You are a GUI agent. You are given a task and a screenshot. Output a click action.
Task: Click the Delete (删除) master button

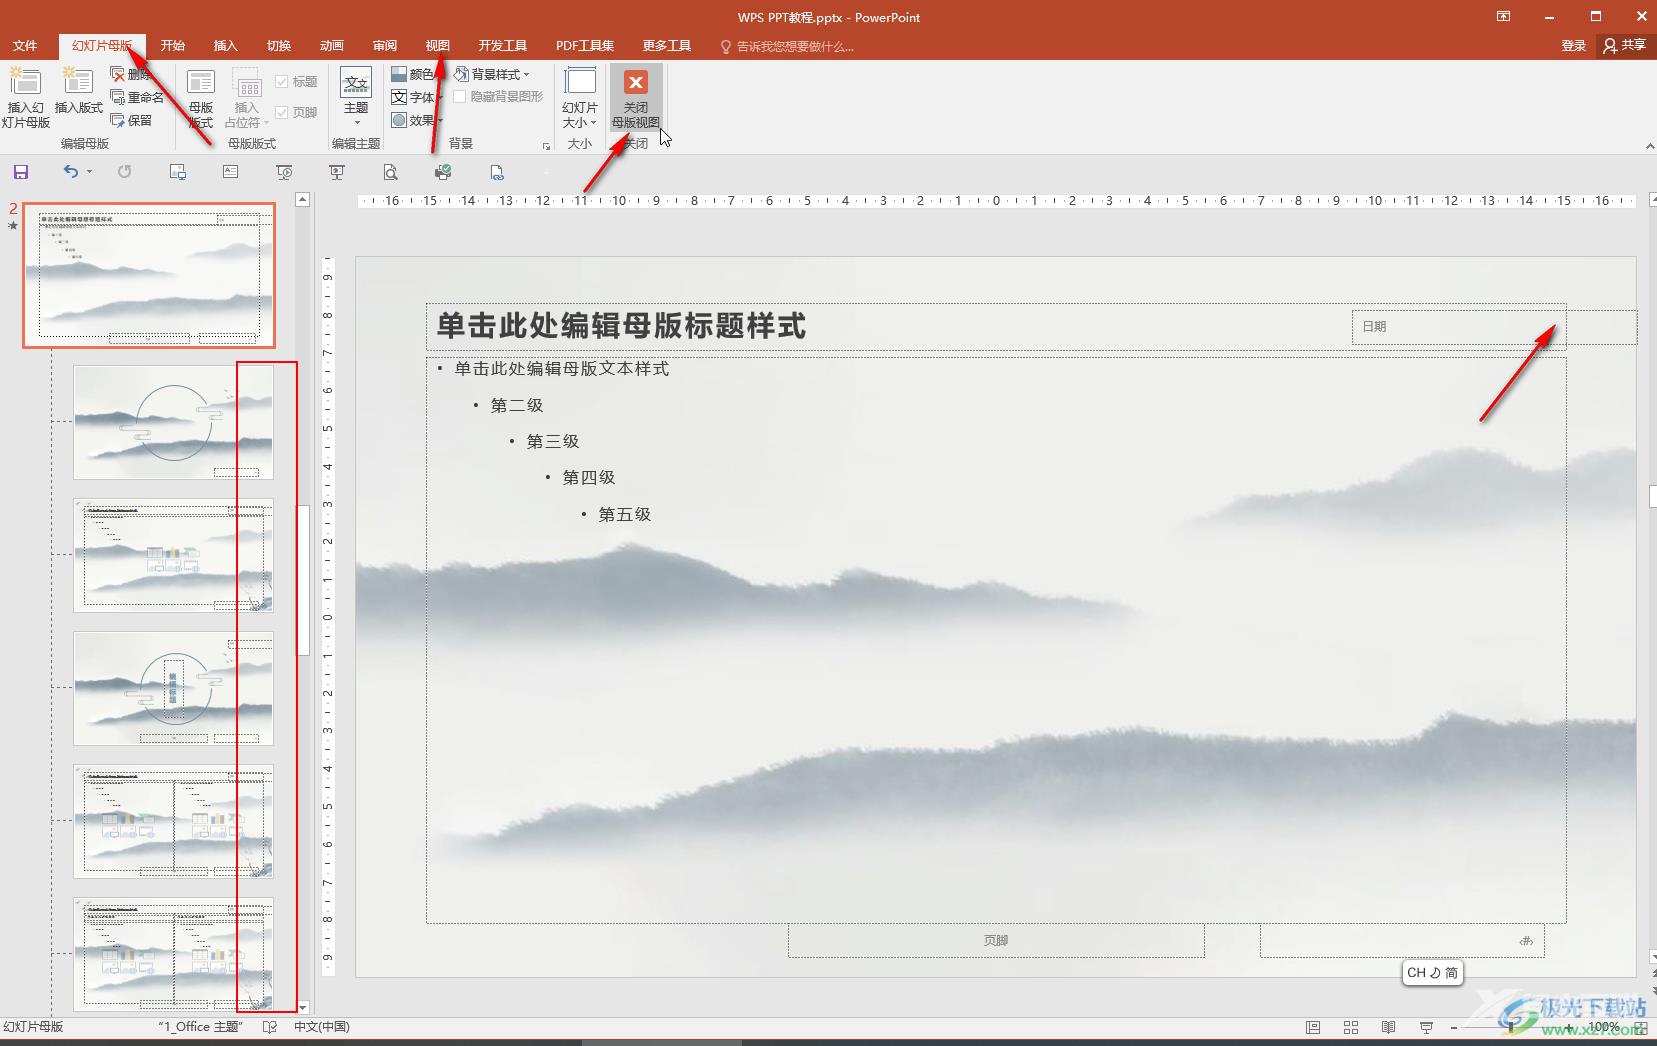pos(132,75)
